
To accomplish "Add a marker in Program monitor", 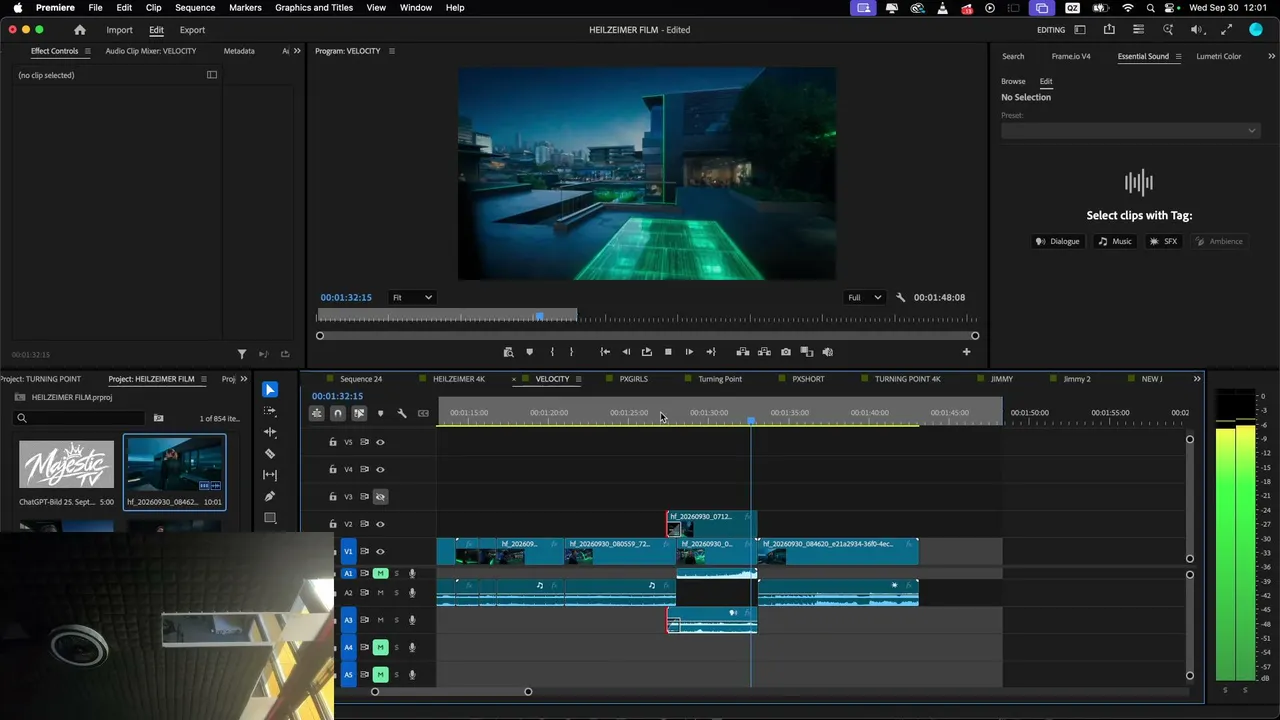I will coord(530,352).
